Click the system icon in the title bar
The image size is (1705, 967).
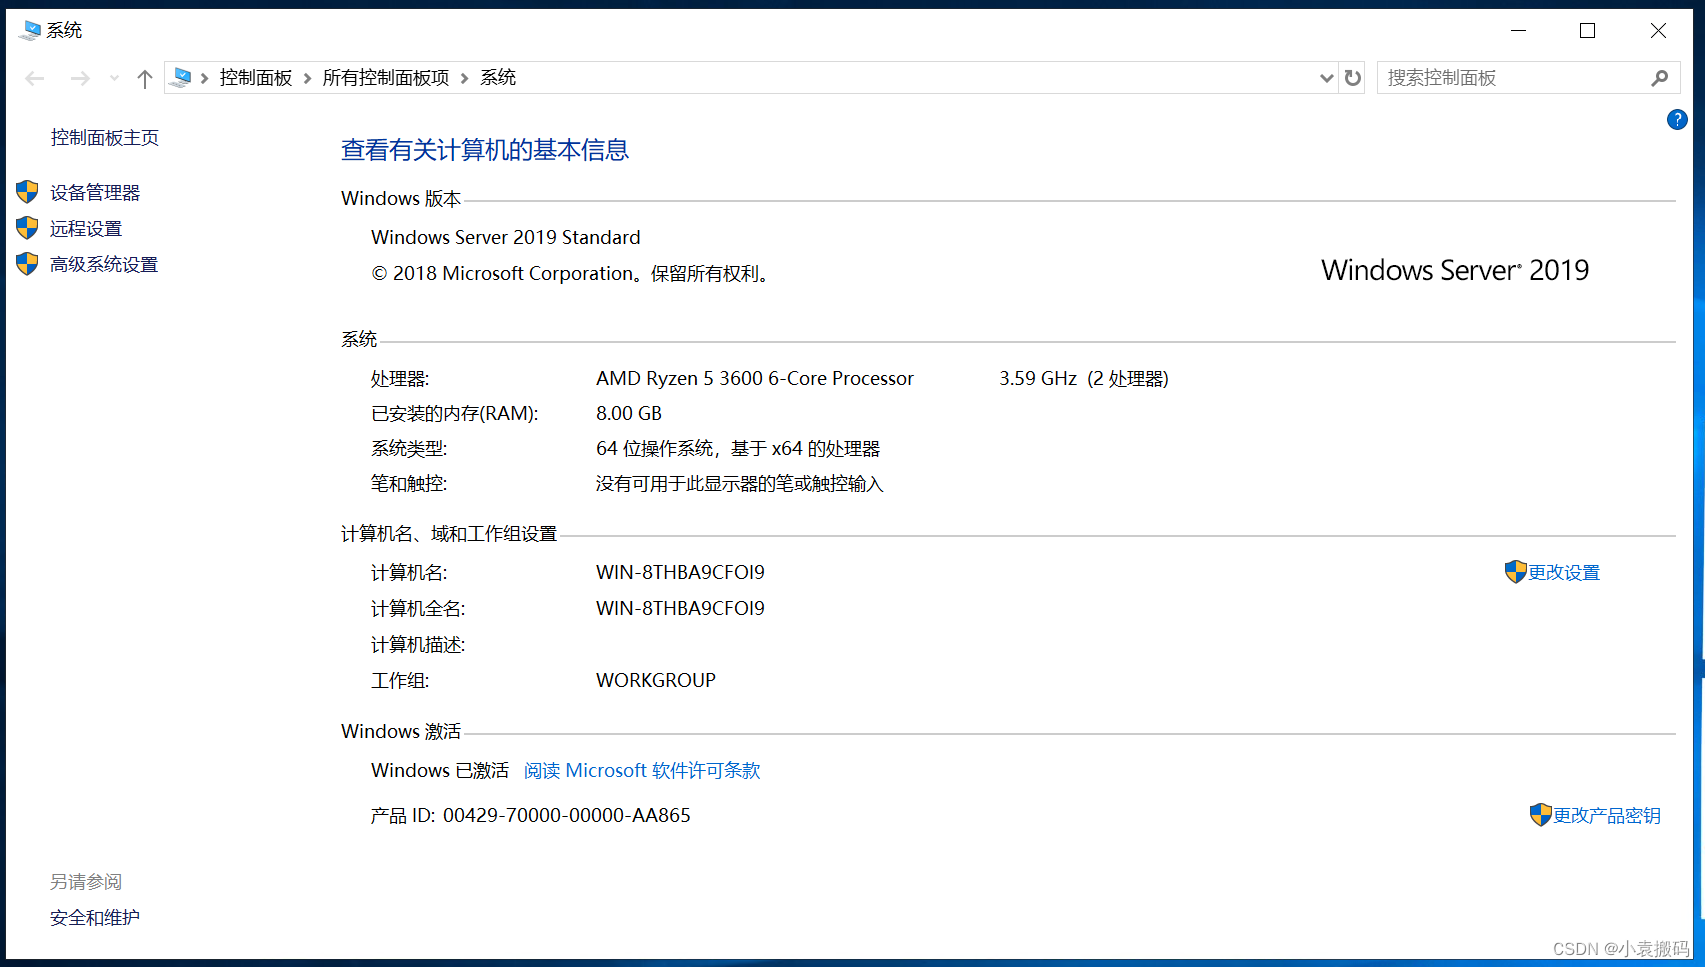tap(31, 31)
